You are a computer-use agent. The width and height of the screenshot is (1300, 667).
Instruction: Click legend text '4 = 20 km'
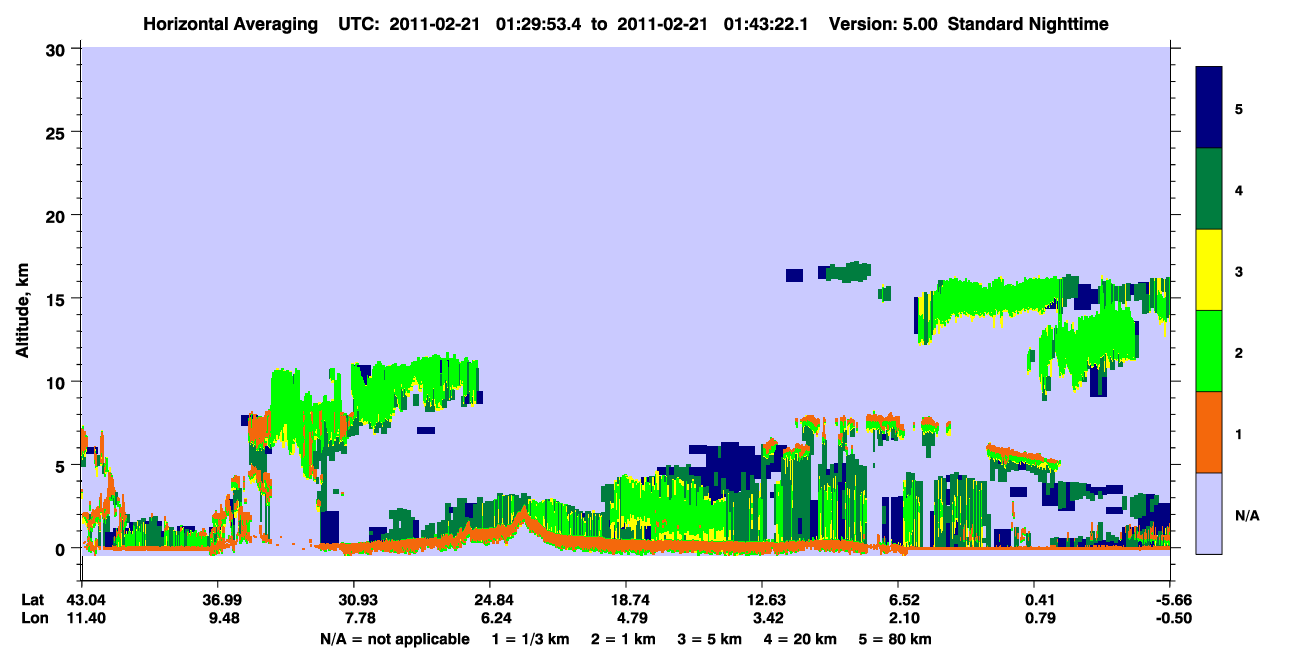click(x=802, y=639)
